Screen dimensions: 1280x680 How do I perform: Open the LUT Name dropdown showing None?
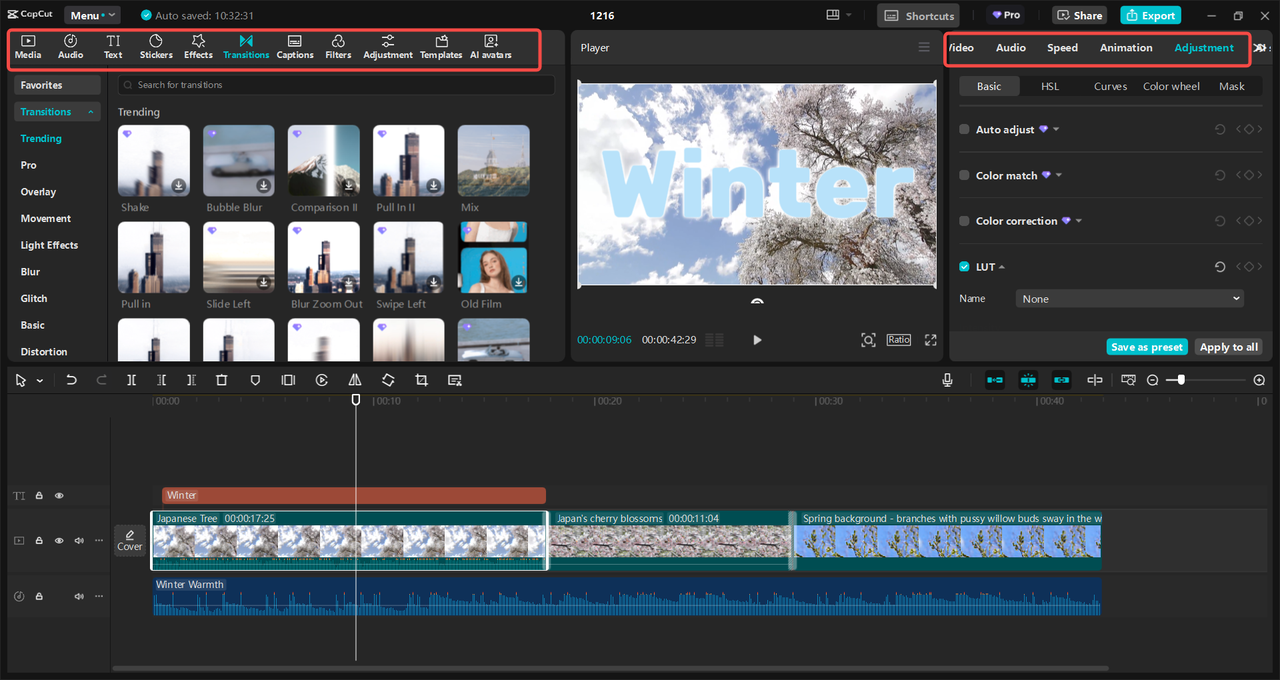[x=1130, y=299]
